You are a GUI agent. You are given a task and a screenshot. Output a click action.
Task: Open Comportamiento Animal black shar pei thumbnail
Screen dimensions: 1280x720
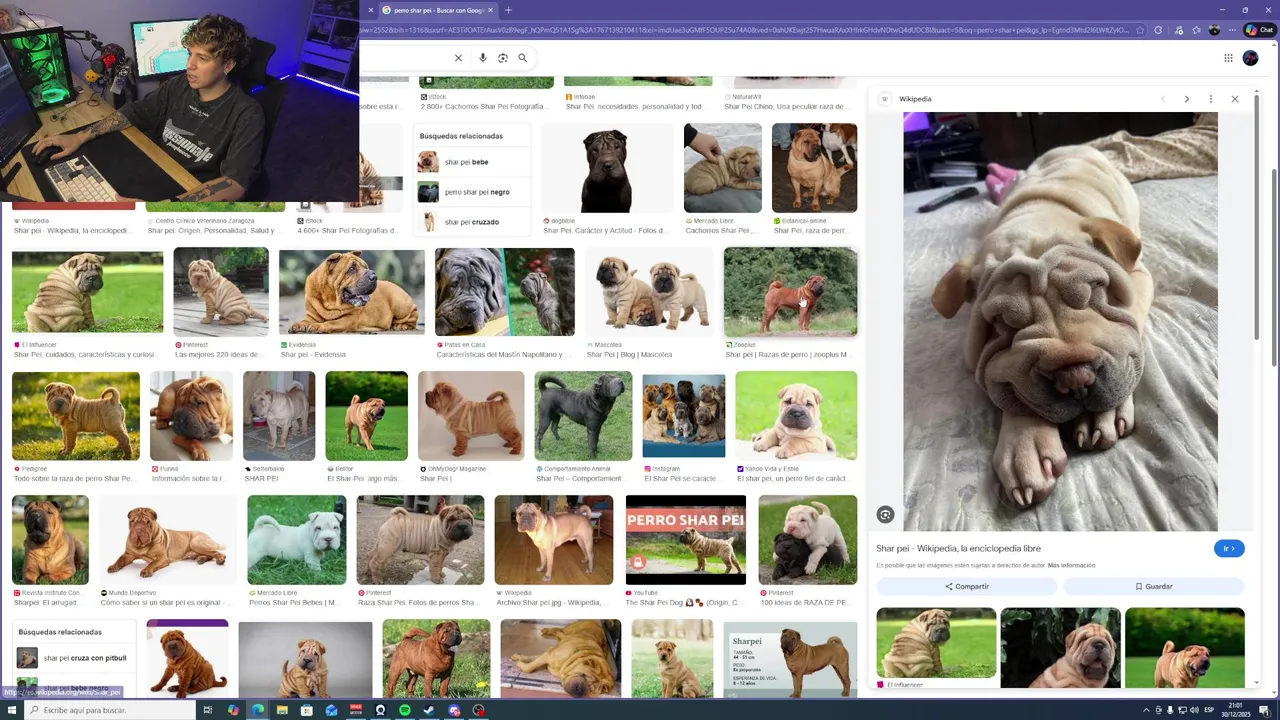coord(583,416)
